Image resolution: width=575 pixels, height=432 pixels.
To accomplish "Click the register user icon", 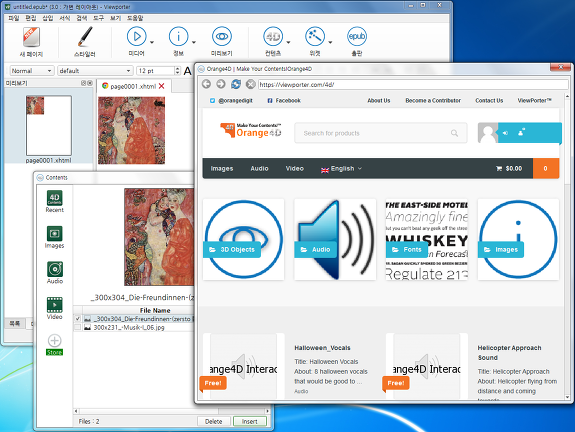I will [x=521, y=132].
